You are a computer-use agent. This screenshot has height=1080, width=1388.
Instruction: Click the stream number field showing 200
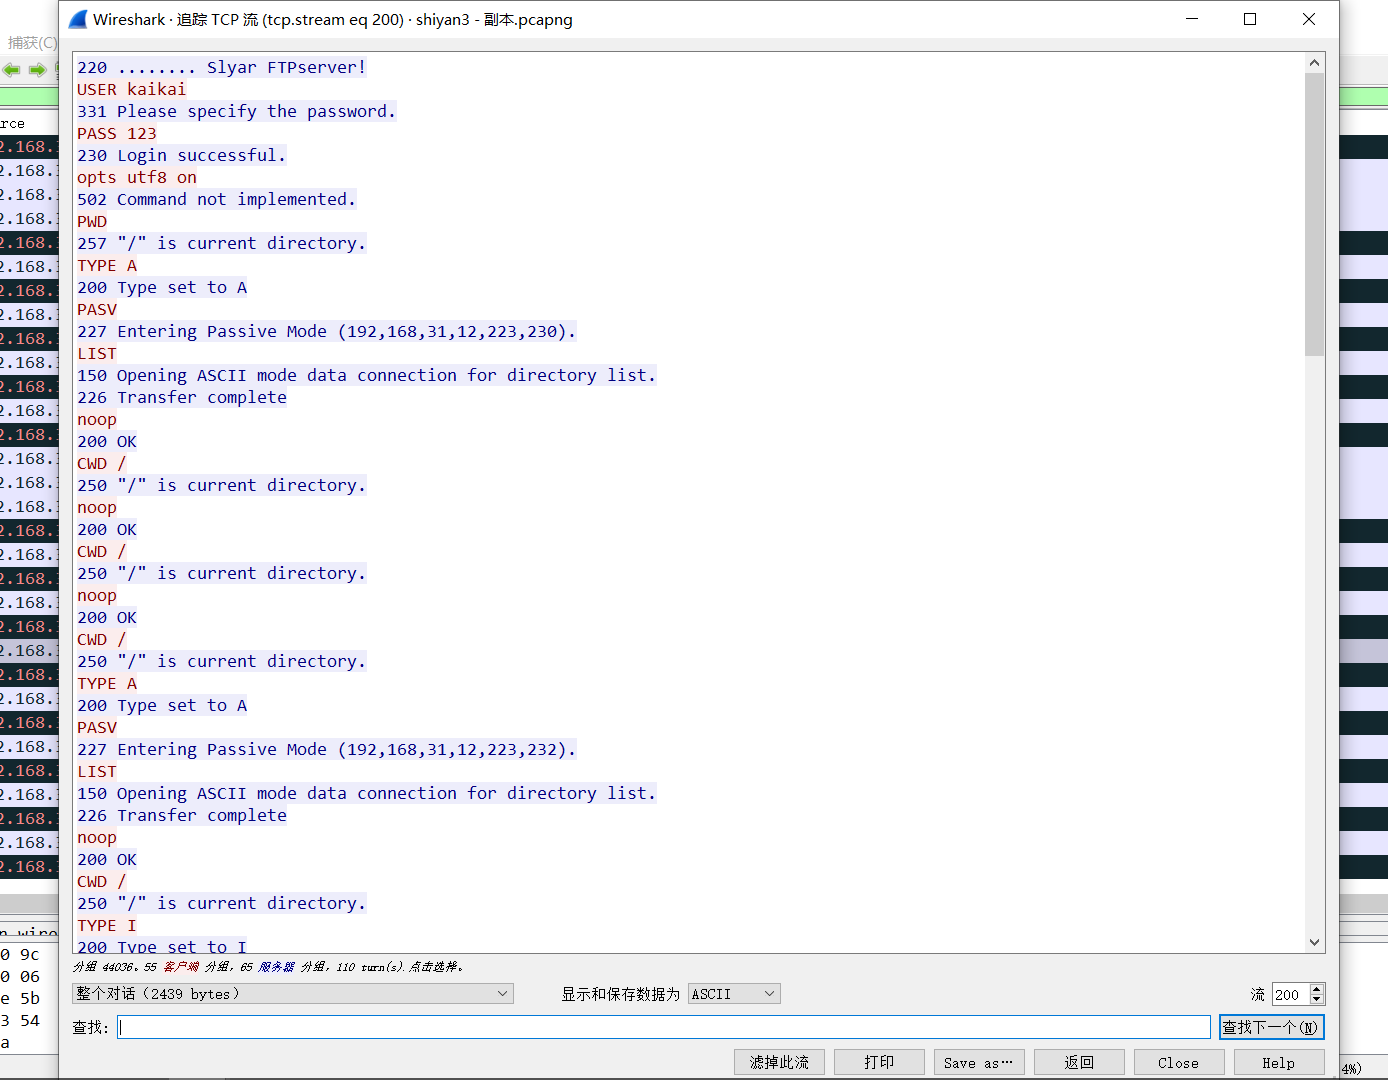(x=1290, y=994)
